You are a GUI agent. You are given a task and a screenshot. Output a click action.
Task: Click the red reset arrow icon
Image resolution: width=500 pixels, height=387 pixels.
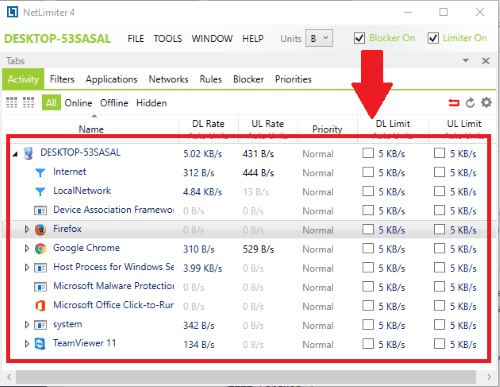point(454,103)
